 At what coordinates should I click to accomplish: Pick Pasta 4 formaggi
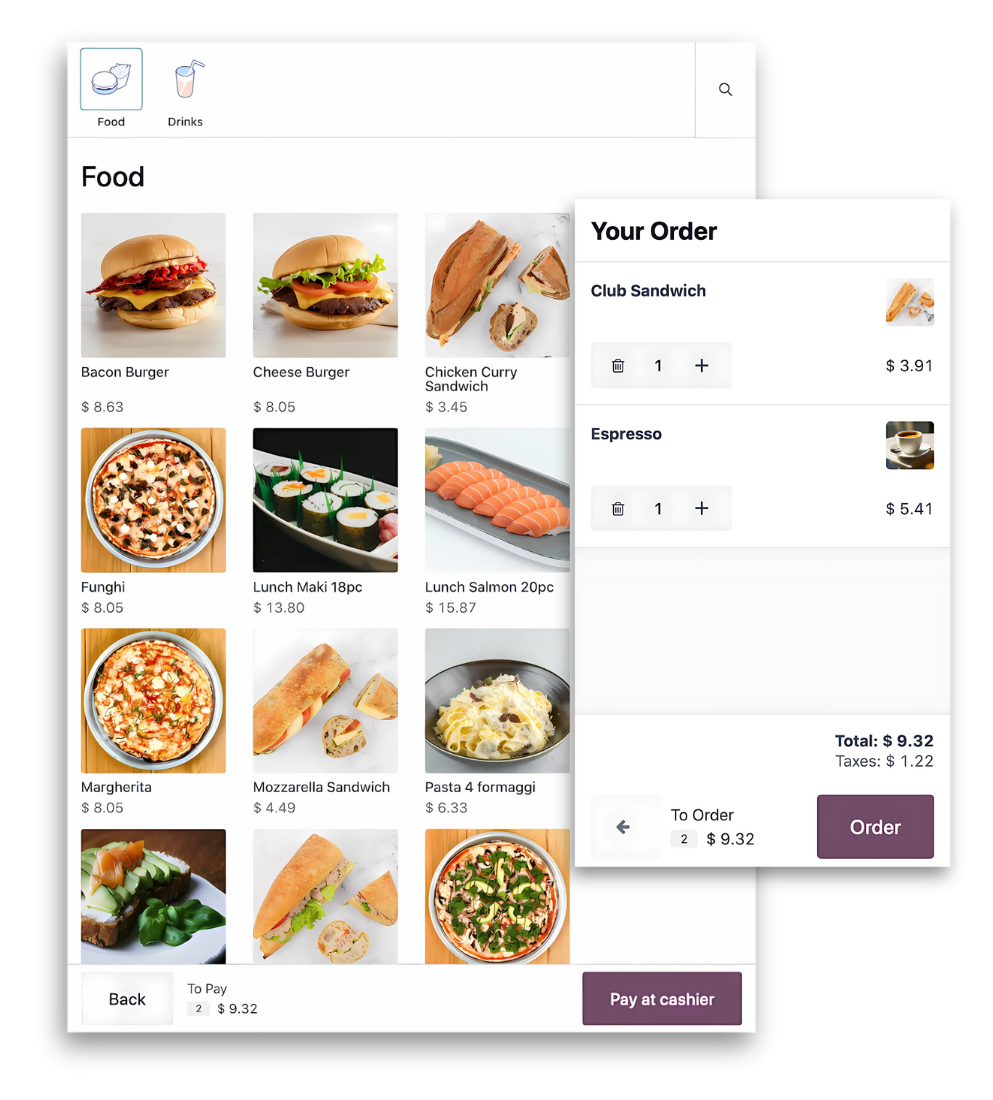coord(497,701)
